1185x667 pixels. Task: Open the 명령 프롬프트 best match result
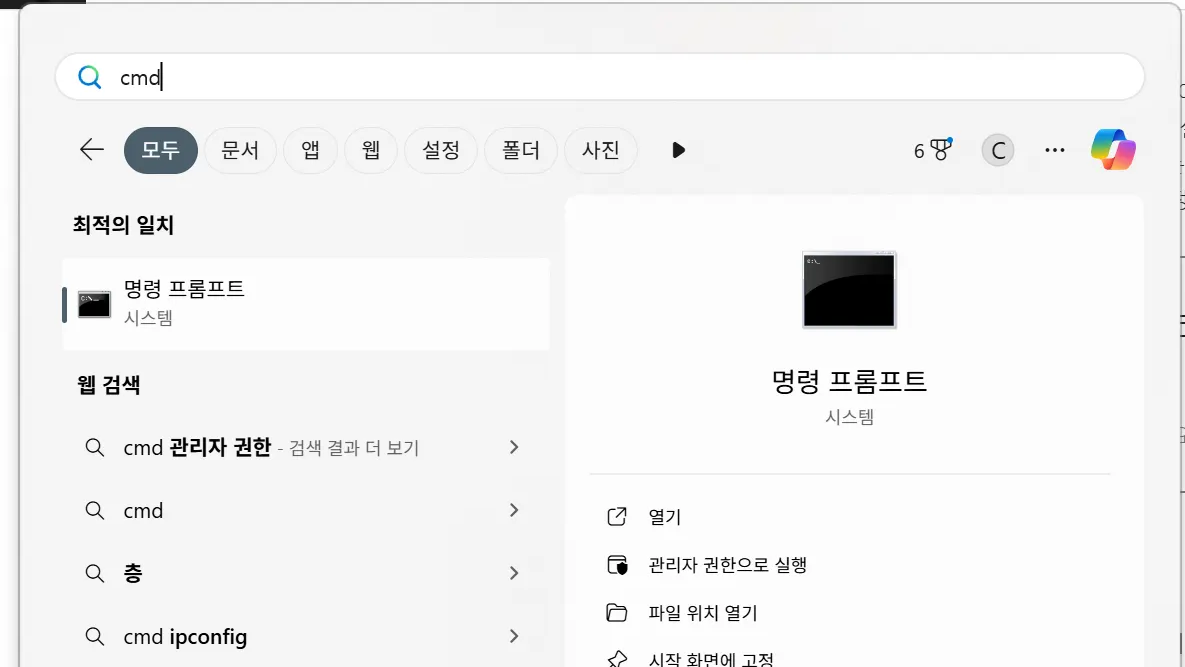tap(305, 303)
